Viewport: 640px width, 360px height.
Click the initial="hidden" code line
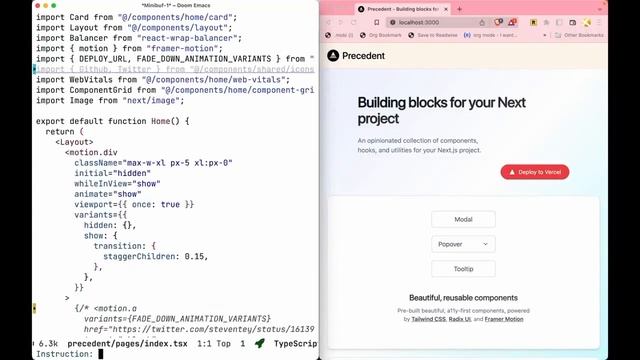pyautogui.click(x=113, y=173)
